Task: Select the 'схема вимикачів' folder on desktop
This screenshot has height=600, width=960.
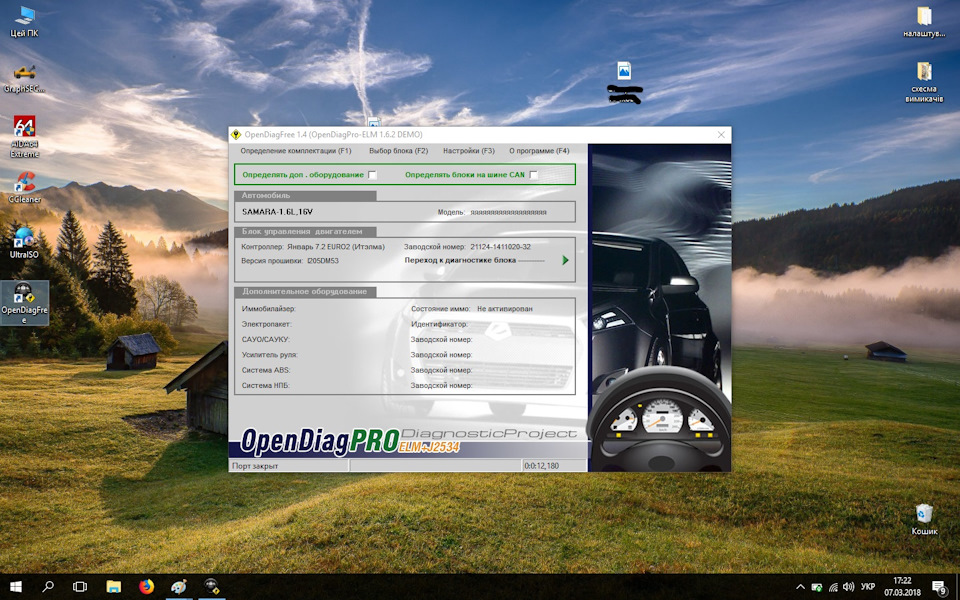Action: 924,81
